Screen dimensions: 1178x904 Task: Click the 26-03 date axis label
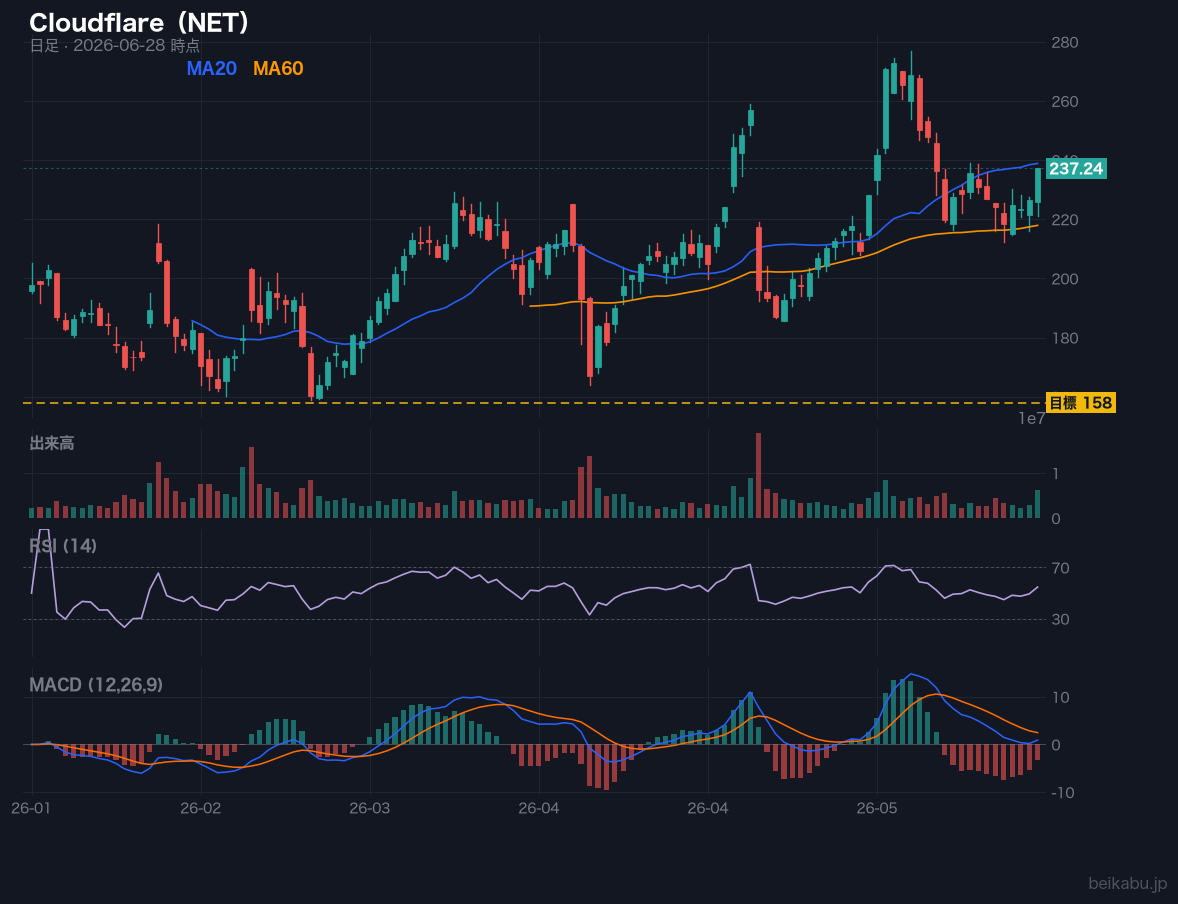[x=370, y=809]
